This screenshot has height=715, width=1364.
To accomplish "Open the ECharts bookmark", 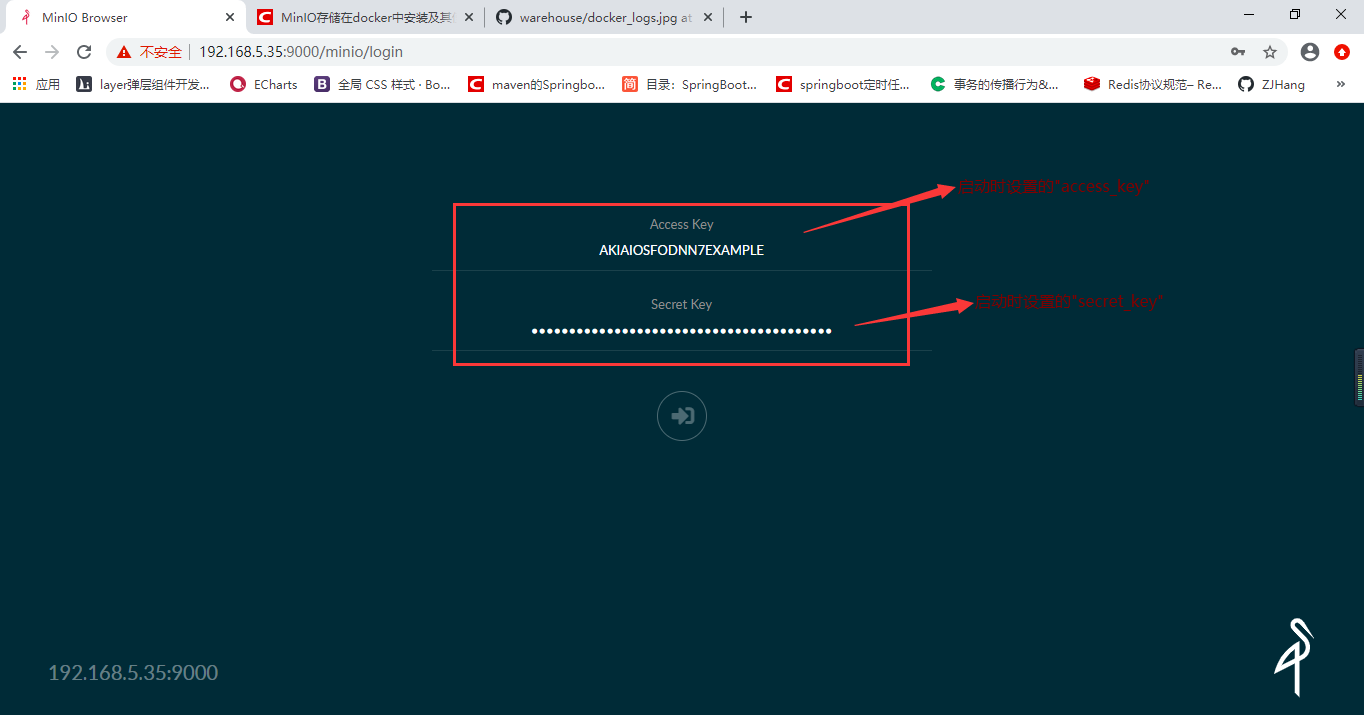I will pyautogui.click(x=262, y=84).
